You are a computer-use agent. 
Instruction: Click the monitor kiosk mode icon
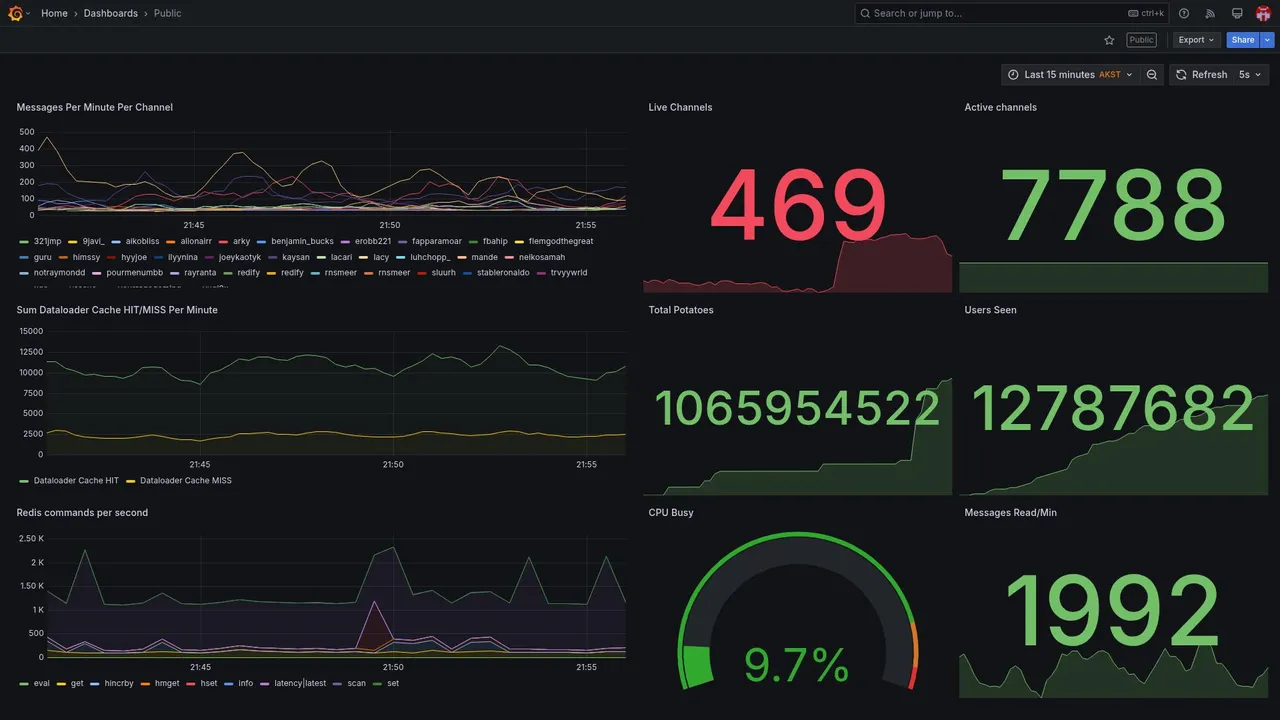click(1237, 13)
